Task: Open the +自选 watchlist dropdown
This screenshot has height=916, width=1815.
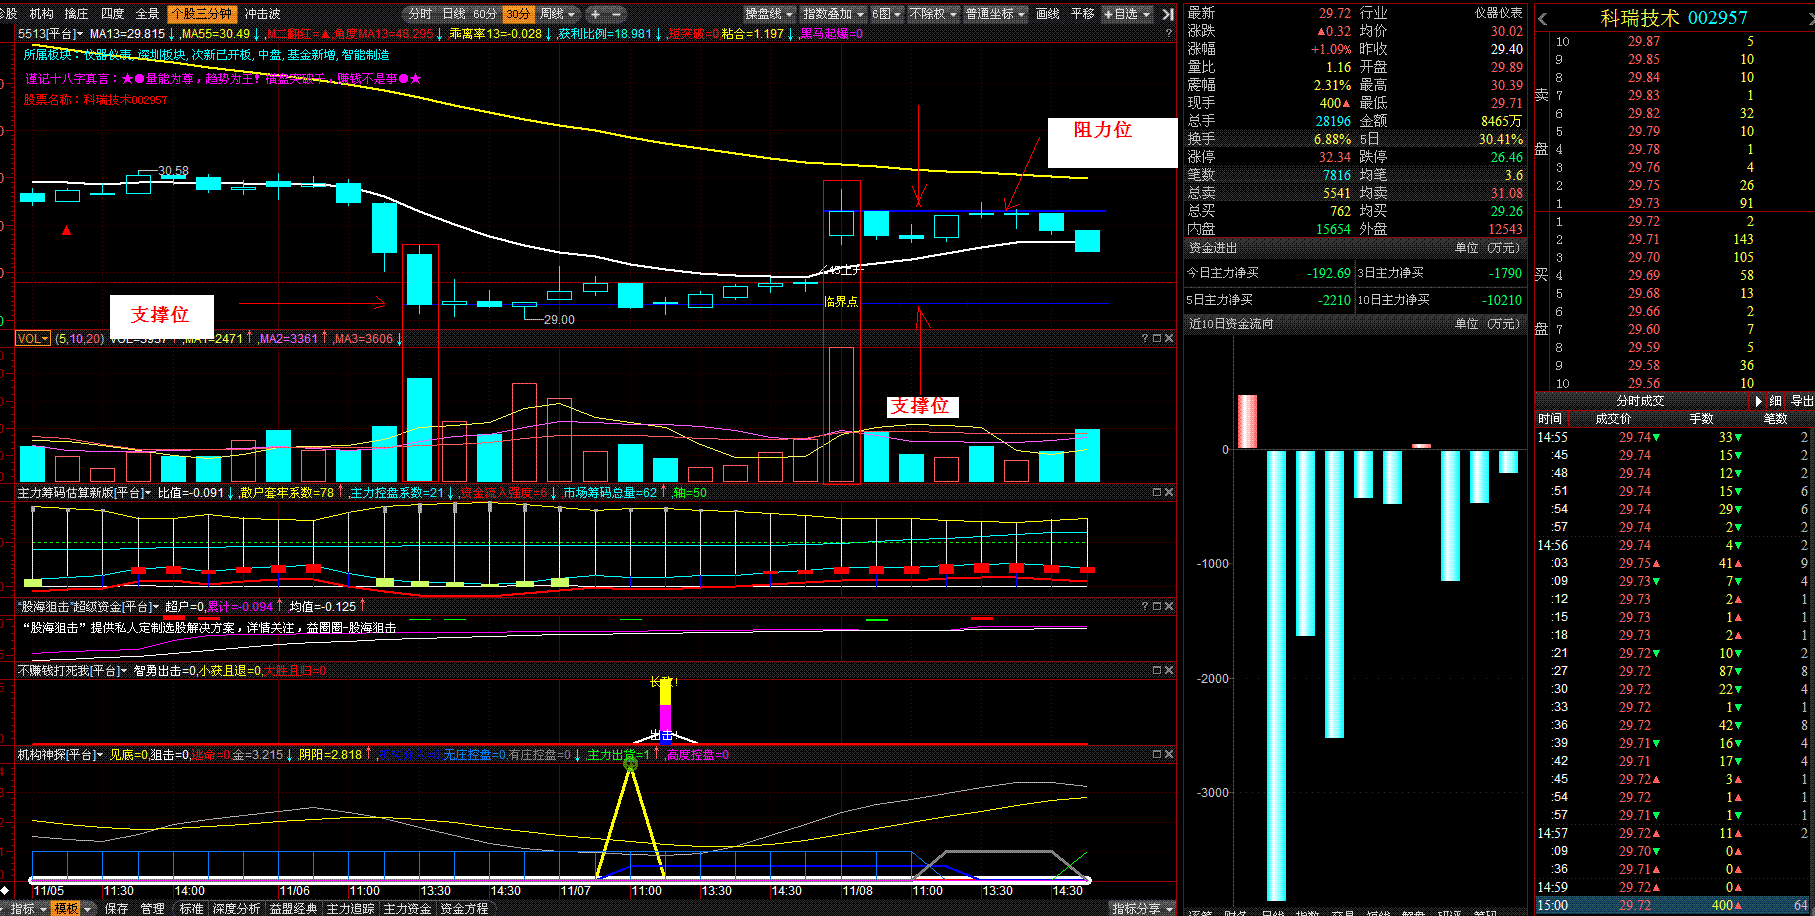Action: pyautogui.click(x=1127, y=14)
